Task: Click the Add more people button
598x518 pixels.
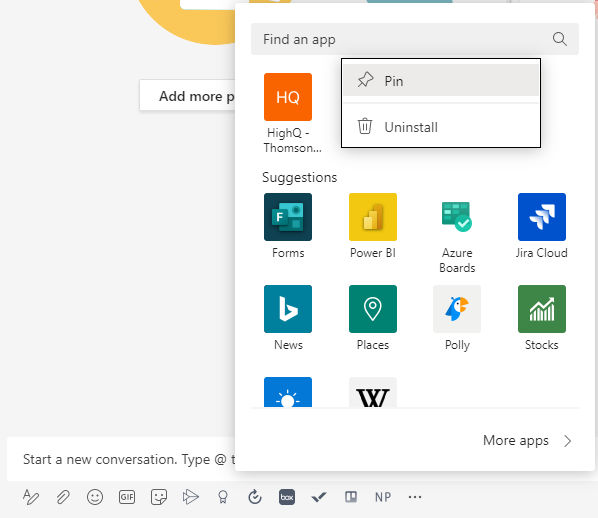Action: [x=188, y=96]
